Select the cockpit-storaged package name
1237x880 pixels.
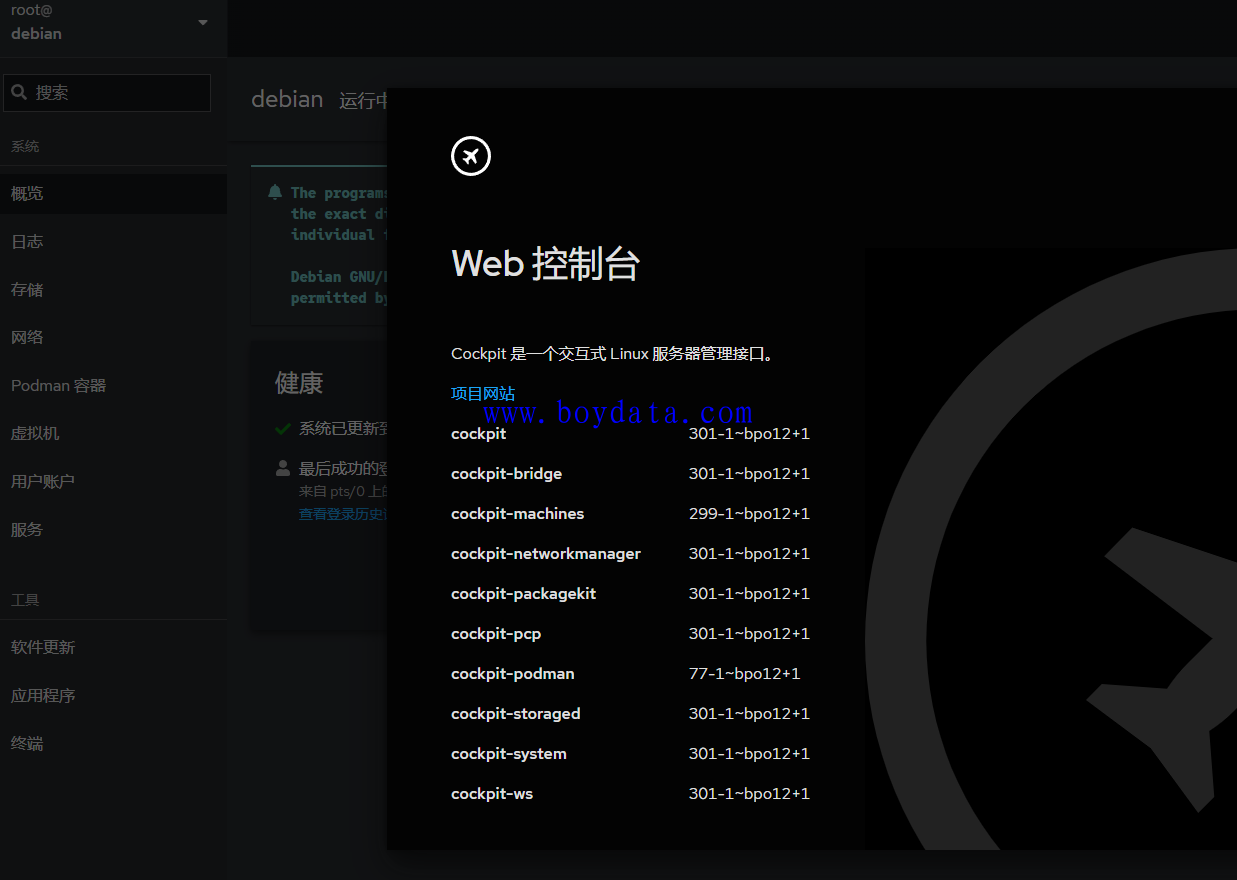click(516, 714)
